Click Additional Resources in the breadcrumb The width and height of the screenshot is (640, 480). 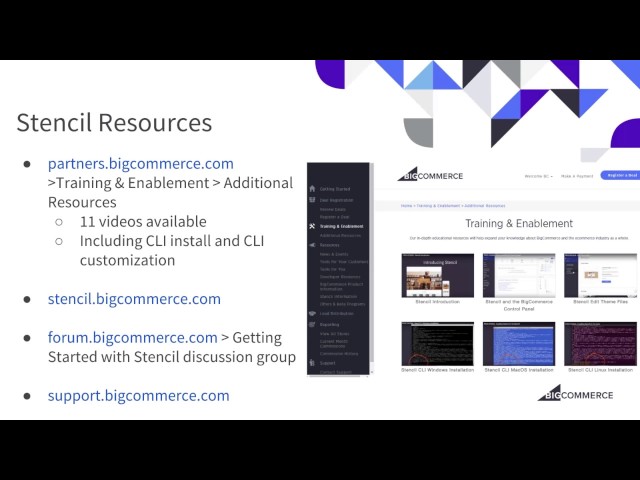(484, 206)
